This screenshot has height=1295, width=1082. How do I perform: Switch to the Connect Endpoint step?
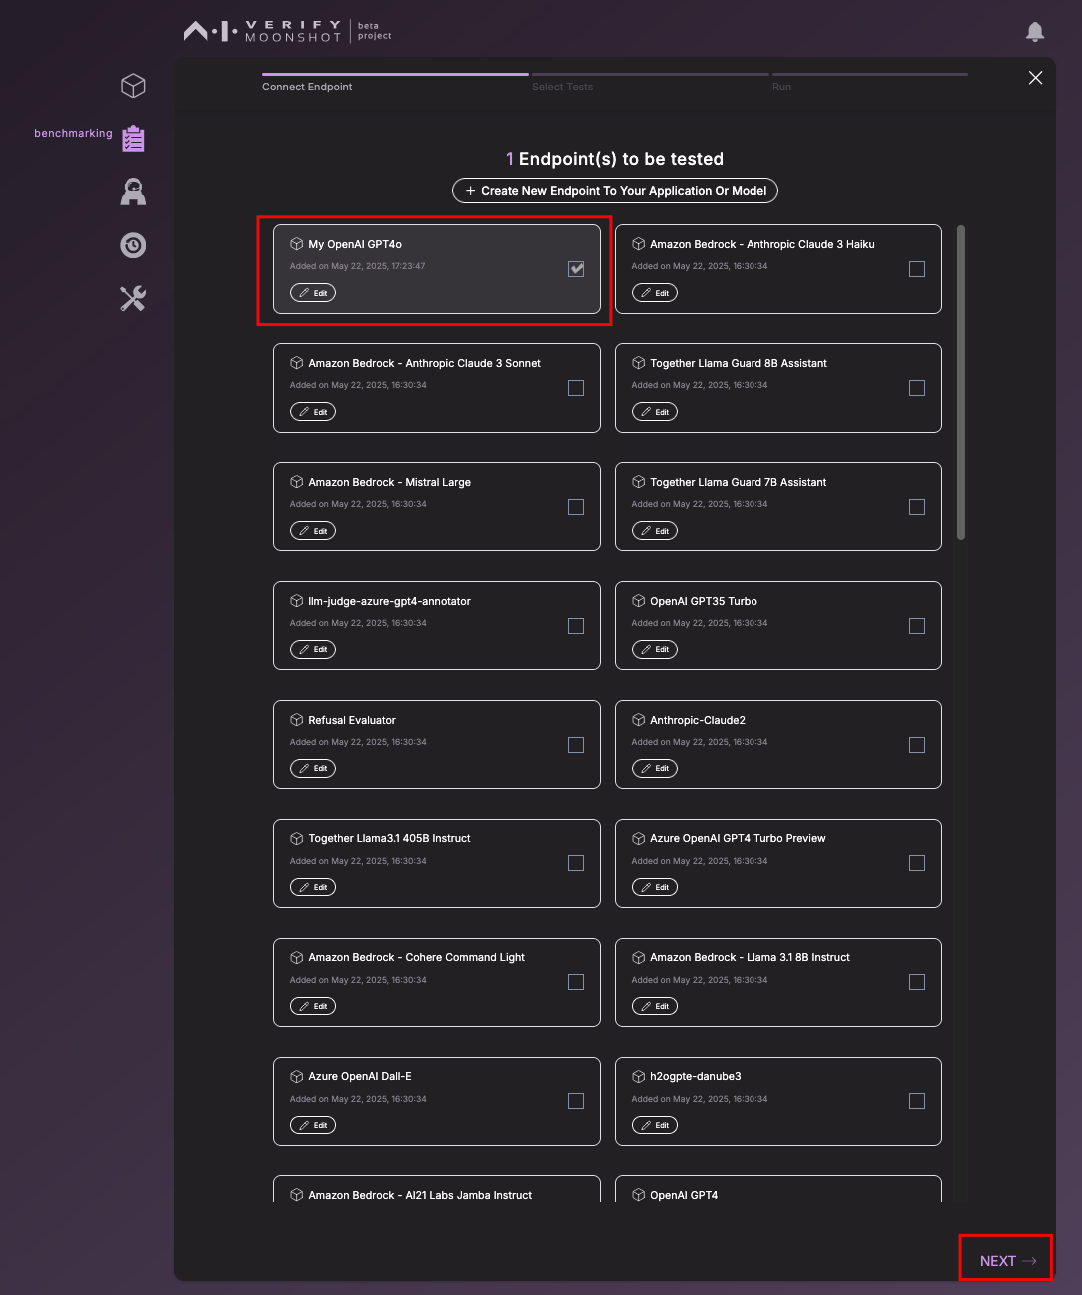click(x=307, y=87)
